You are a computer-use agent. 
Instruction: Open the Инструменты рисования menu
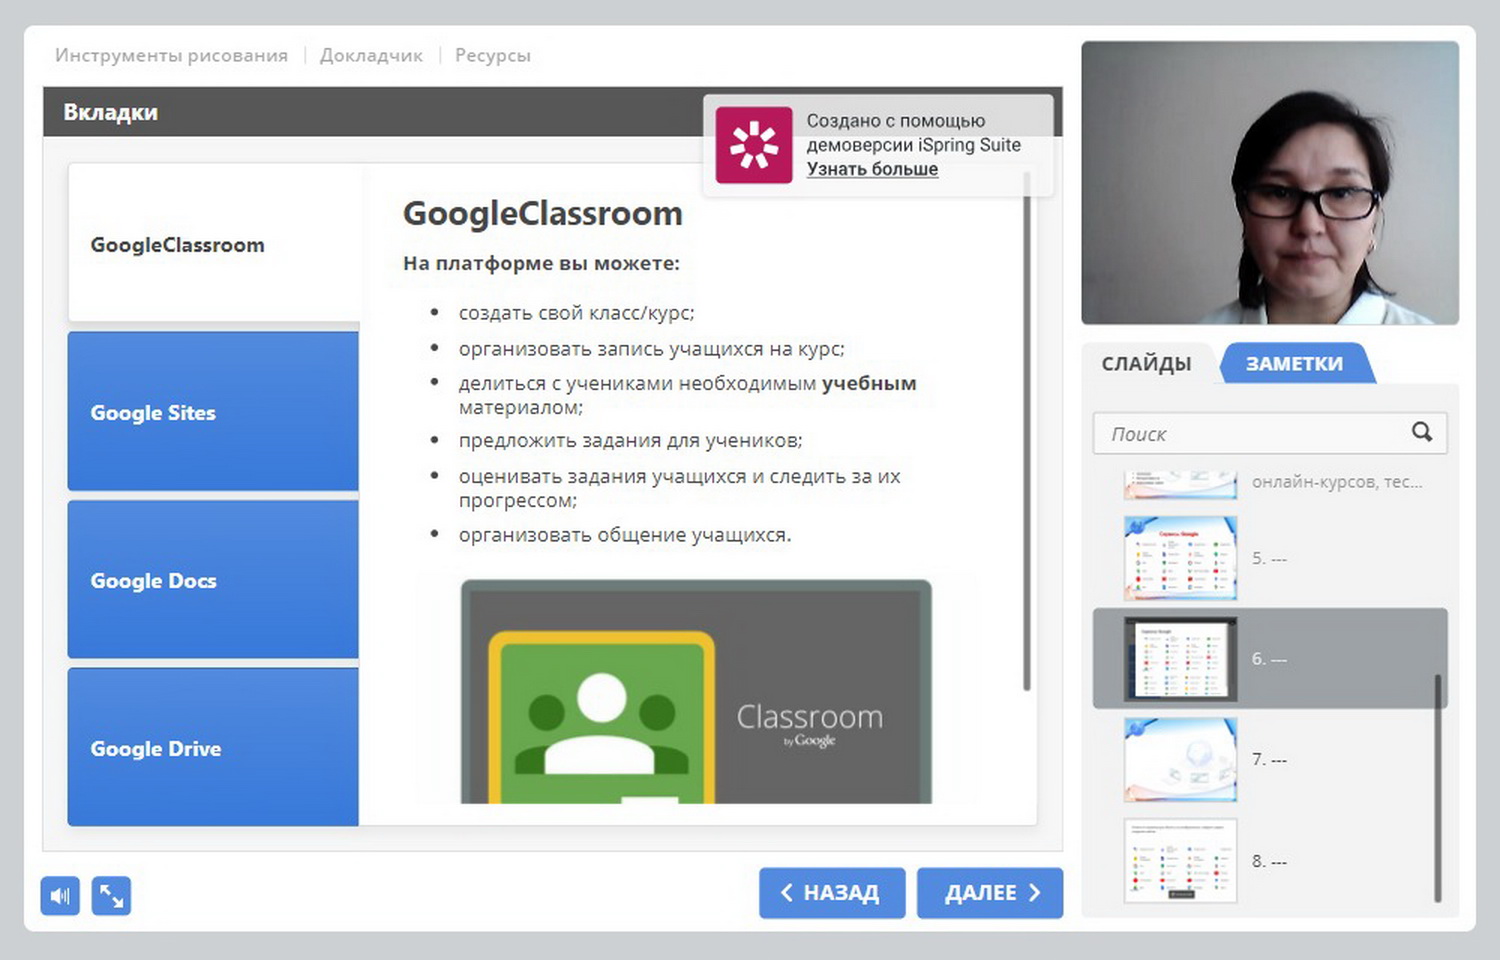[x=171, y=55]
